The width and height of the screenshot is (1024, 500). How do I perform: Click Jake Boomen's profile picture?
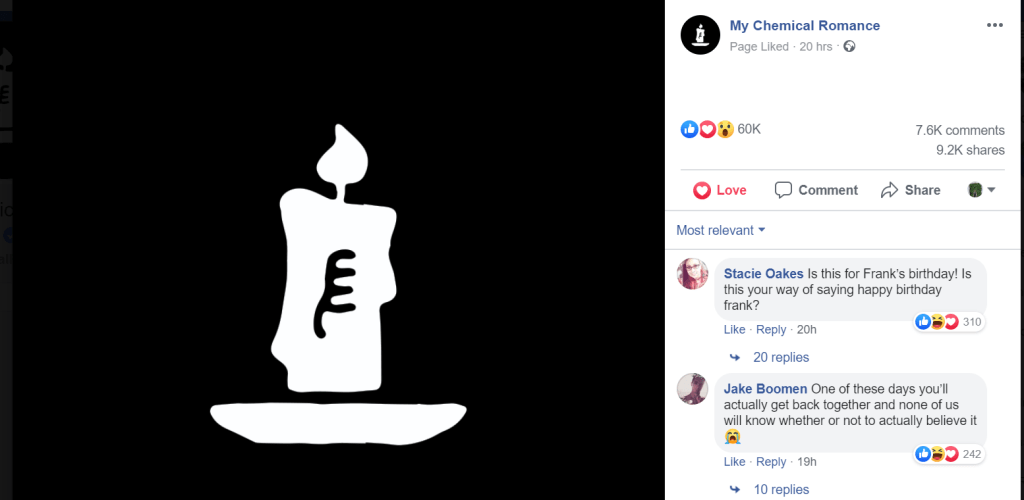pyautogui.click(x=693, y=389)
